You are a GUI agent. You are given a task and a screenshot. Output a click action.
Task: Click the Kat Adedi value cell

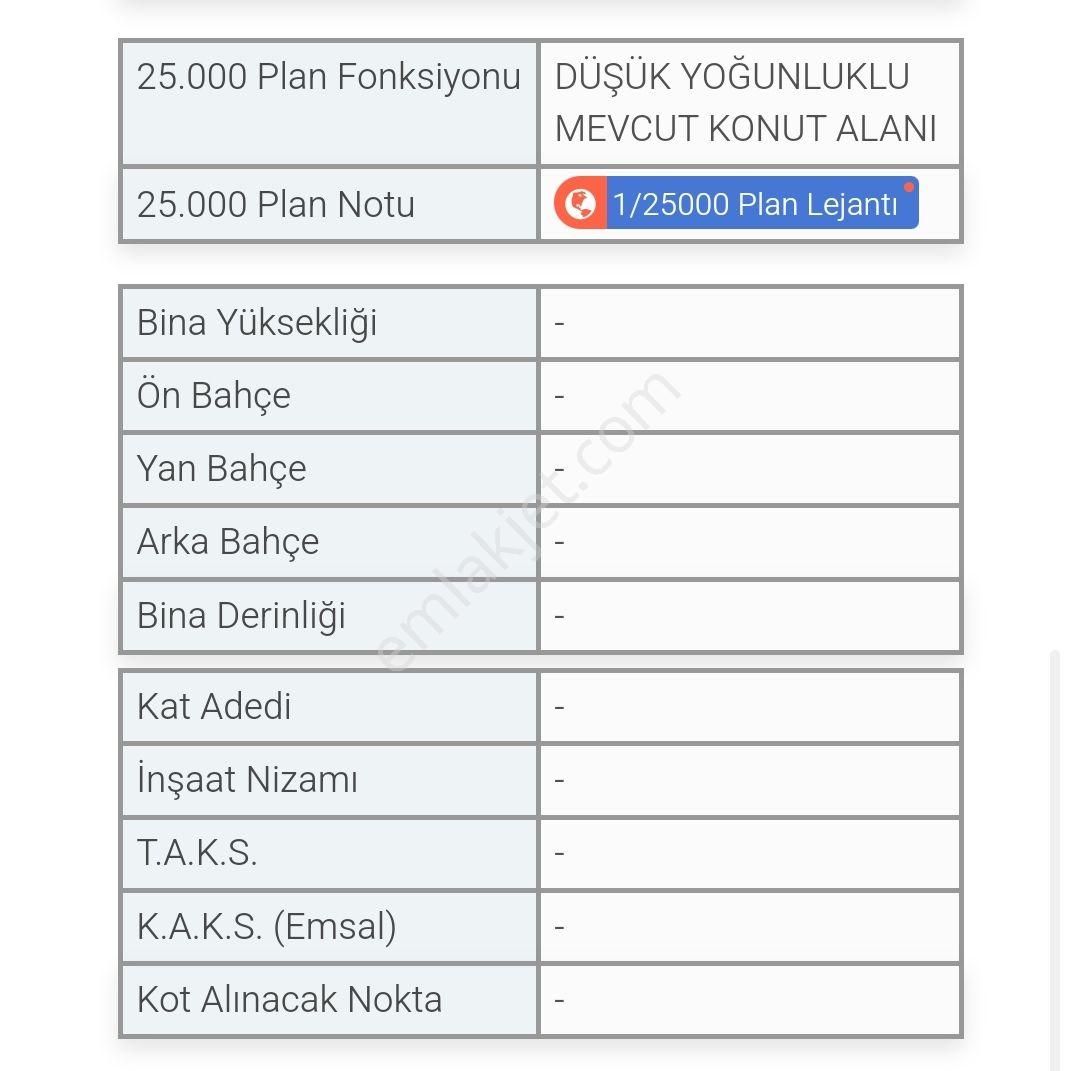[x=749, y=707]
